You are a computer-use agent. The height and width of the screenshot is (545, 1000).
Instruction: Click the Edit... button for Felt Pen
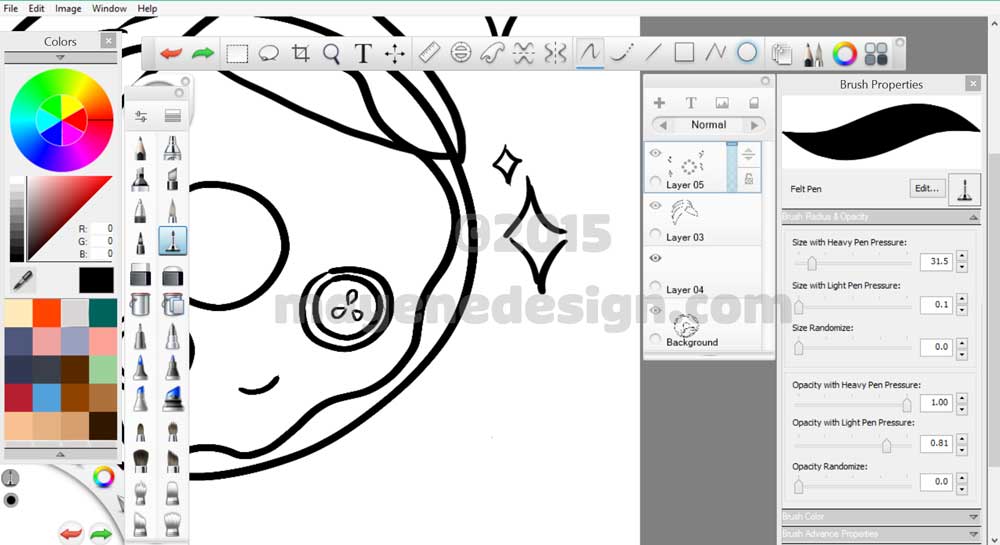tap(927, 188)
